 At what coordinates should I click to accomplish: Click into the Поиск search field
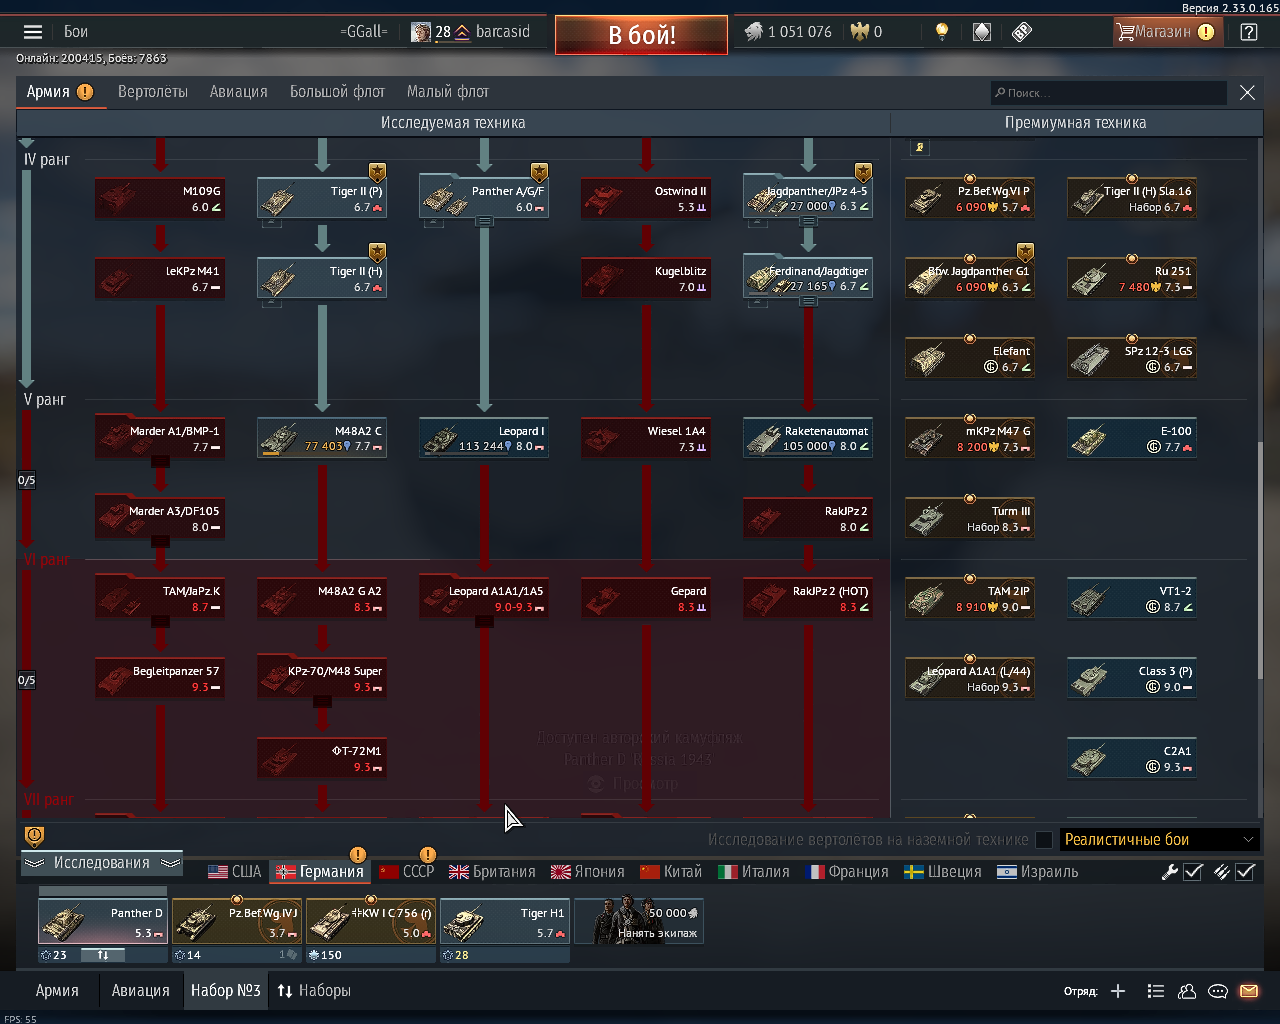(x=1108, y=93)
